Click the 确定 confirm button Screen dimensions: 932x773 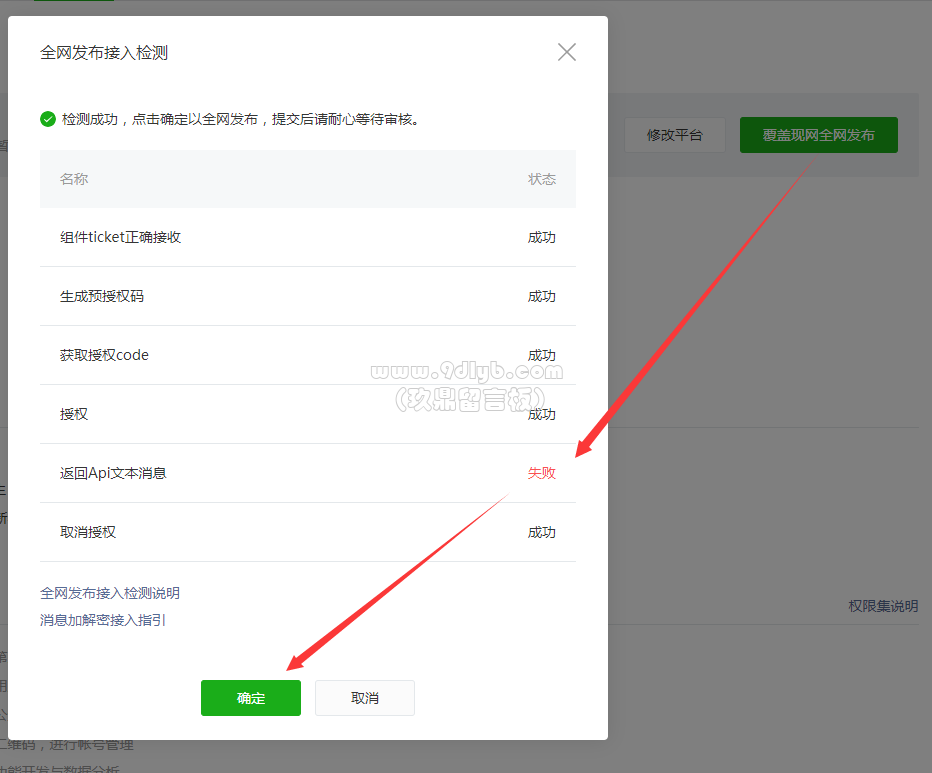click(251, 698)
